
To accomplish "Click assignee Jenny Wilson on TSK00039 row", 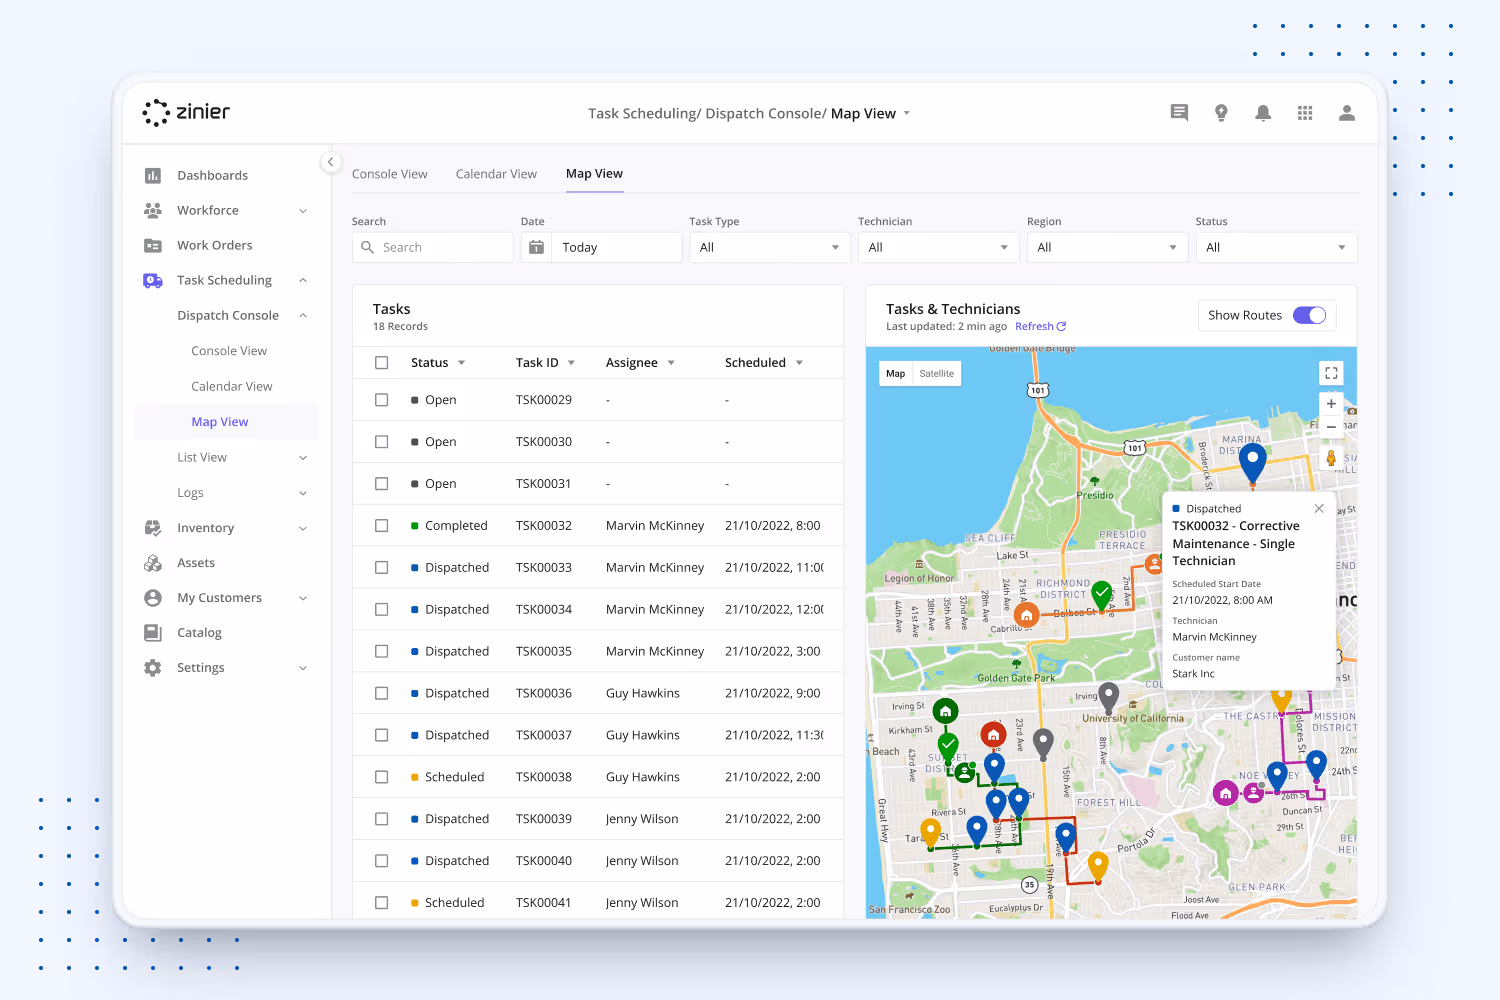I will 642,819.
